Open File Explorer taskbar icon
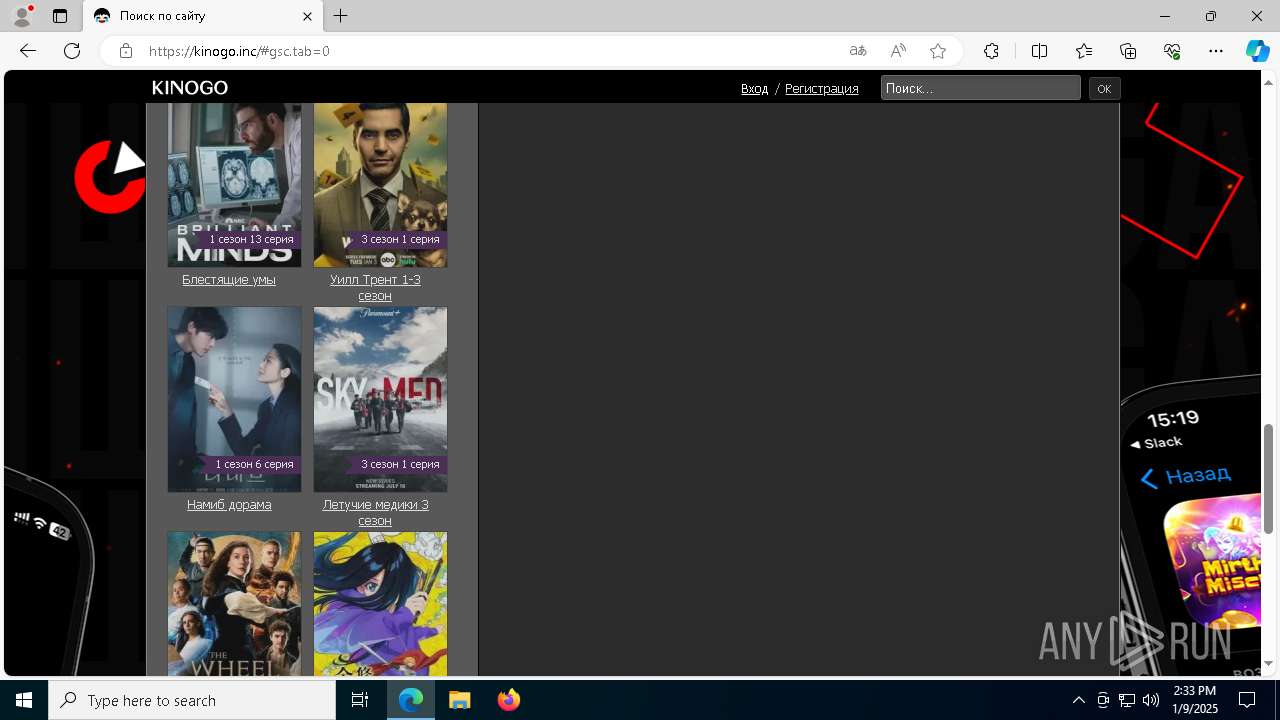1280x720 pixels. pyautogui.click(x=460, y=700)
